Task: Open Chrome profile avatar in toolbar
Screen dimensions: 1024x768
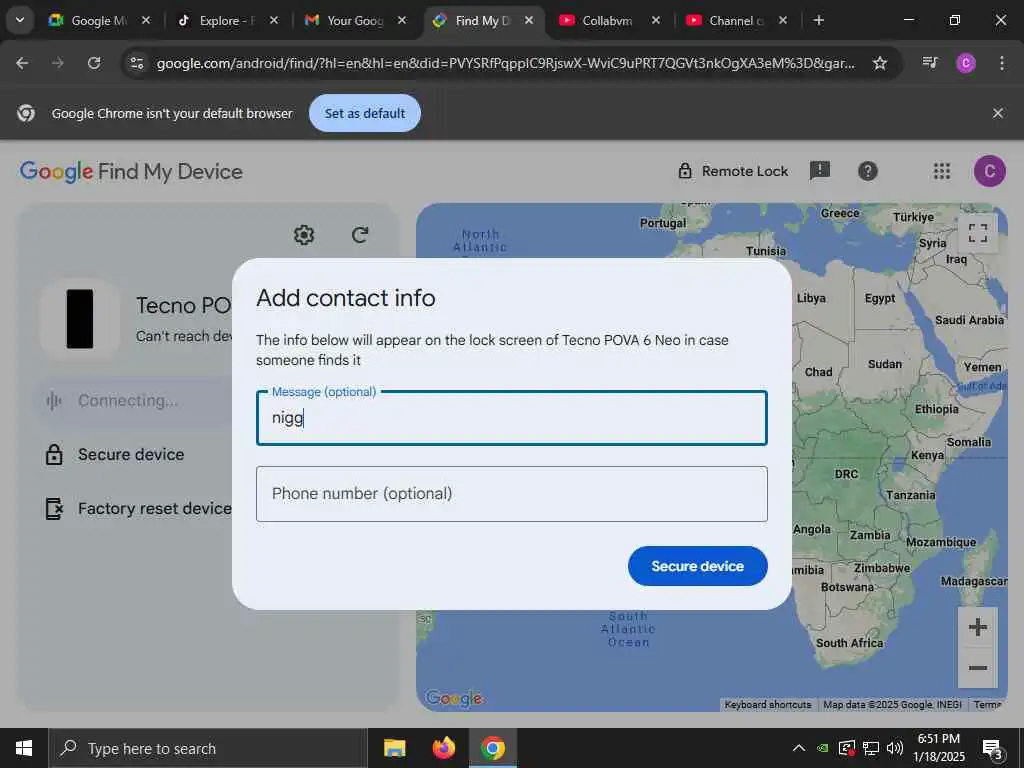Action: [966, 63]
